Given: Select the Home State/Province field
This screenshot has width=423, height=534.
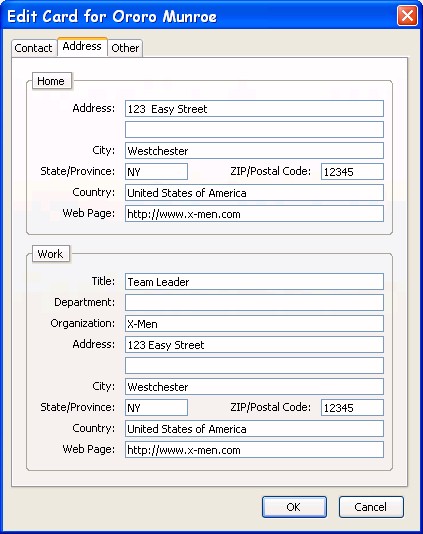Looking at the screenshot, I should (156, 171).
